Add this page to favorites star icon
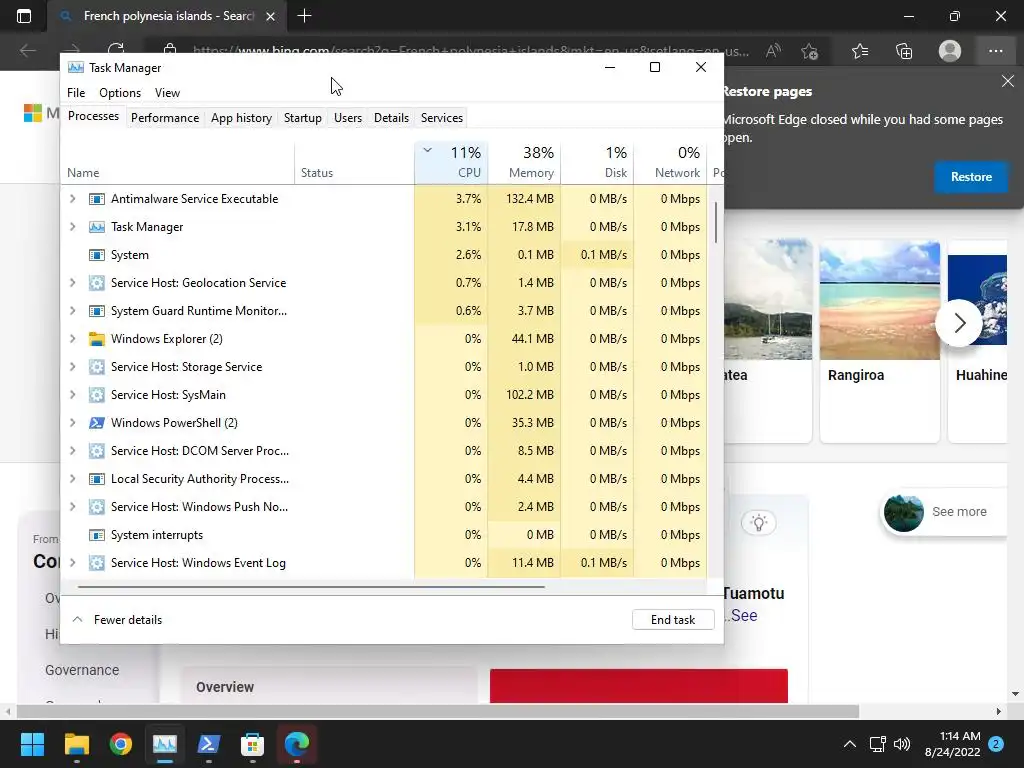 [x=810, y=51]
